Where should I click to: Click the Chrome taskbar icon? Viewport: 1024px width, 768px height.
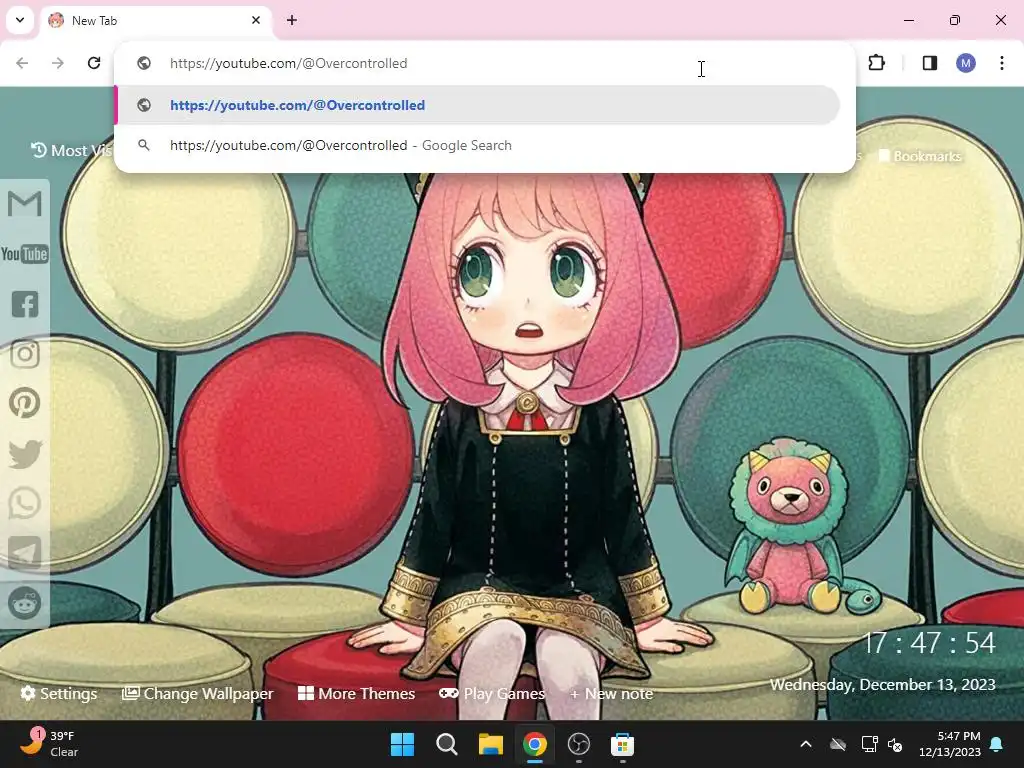[x=534, y=744]
